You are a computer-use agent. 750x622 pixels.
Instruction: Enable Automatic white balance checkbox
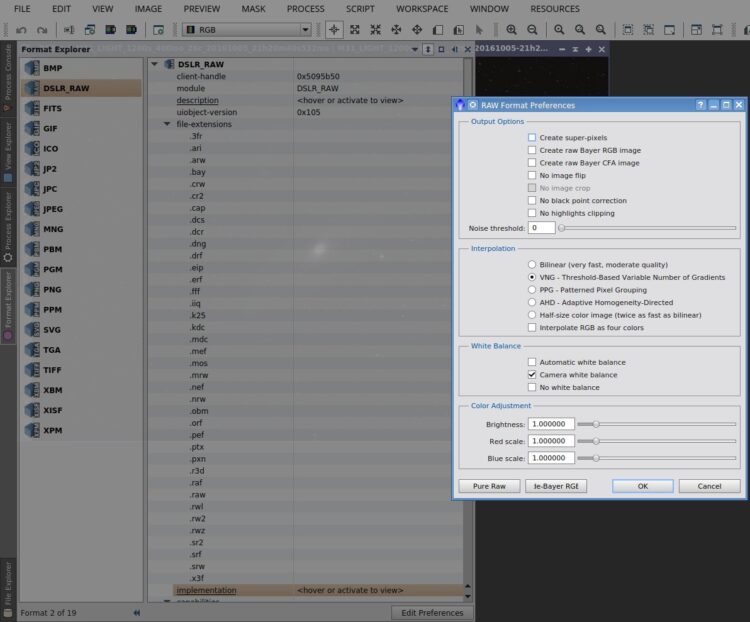[532, 362]
